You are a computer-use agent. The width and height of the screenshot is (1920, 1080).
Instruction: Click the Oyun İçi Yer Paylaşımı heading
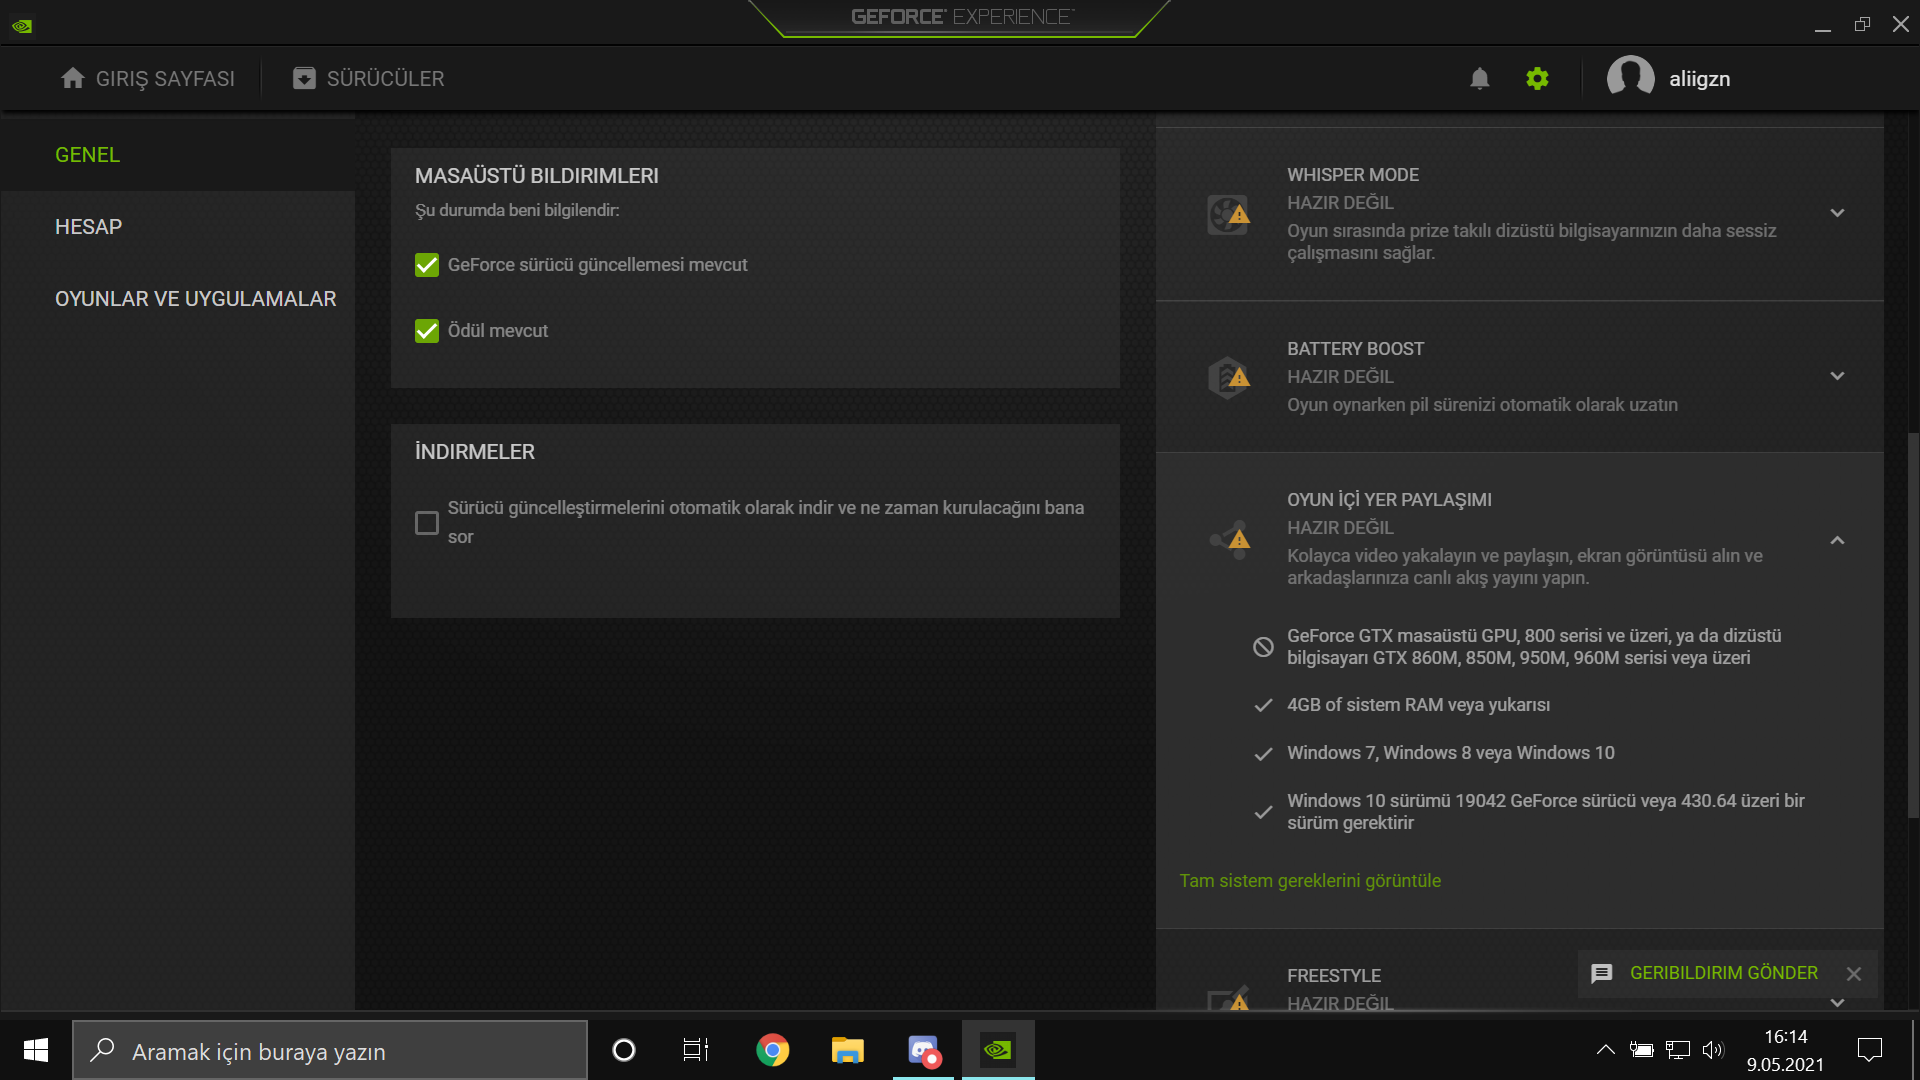(1389, 500)
